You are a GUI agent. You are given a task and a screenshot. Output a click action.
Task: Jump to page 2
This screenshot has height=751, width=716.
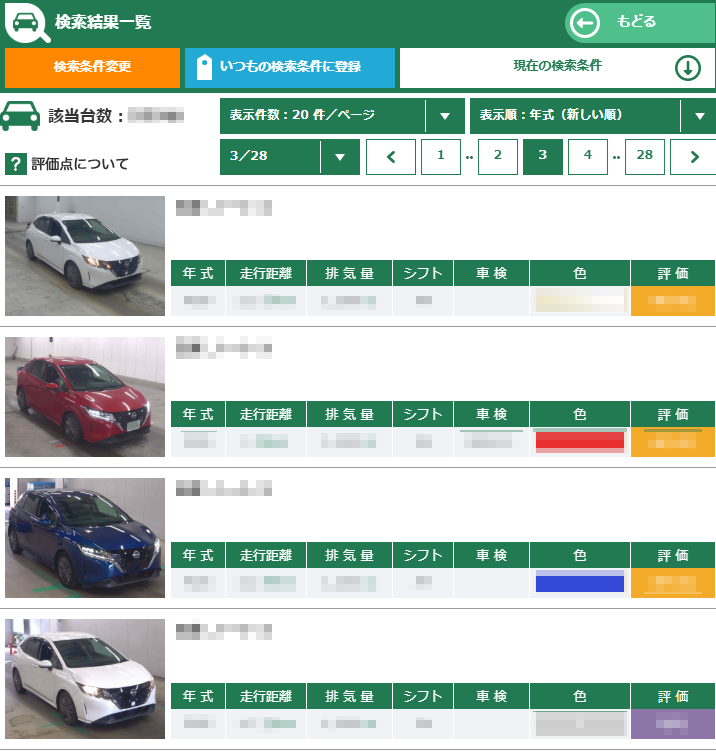498,157
